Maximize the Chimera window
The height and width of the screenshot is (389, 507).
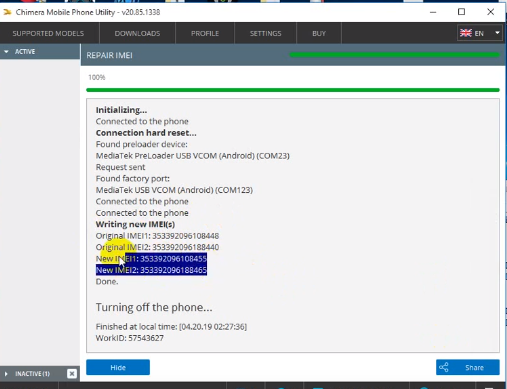461,12
